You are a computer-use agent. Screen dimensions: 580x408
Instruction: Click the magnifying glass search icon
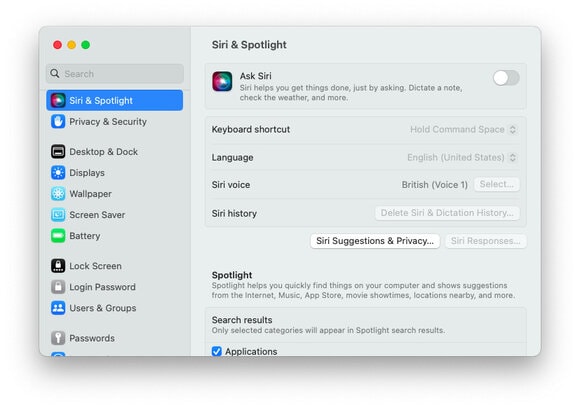click(55, 73)
